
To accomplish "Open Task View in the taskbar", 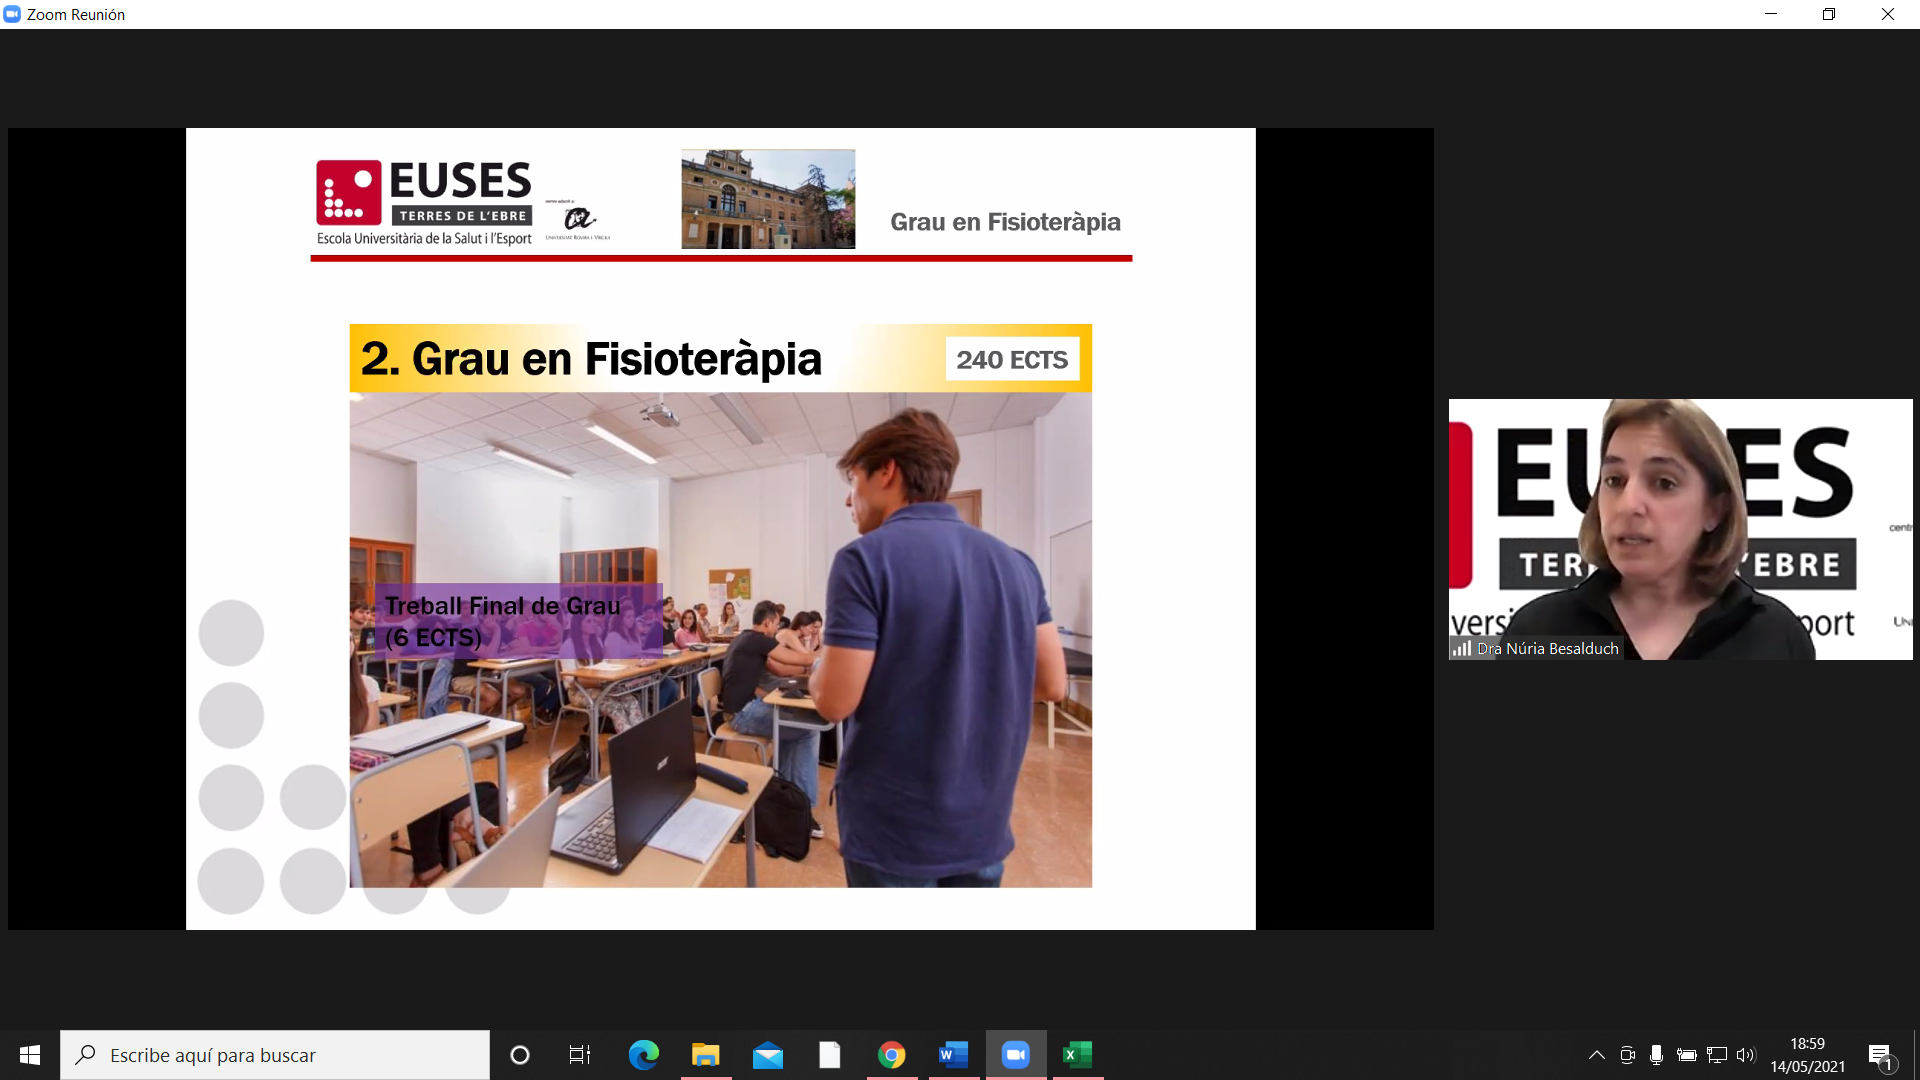I will [x=580, y=1055].
